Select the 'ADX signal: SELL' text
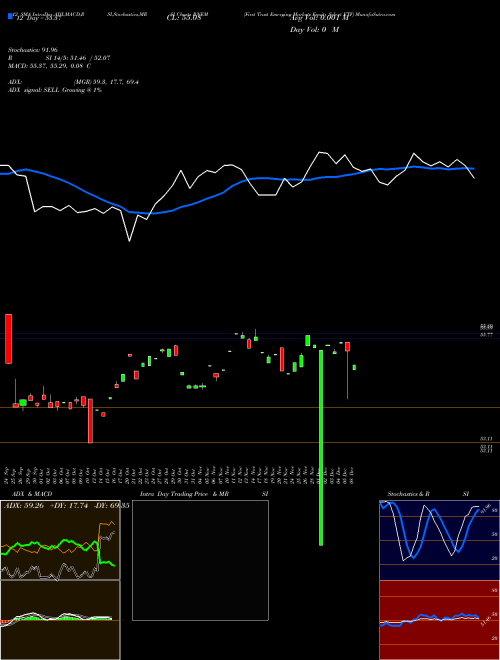Image resolution: width=500 pixels, height=660 pixels. click(x=34, y=90)
